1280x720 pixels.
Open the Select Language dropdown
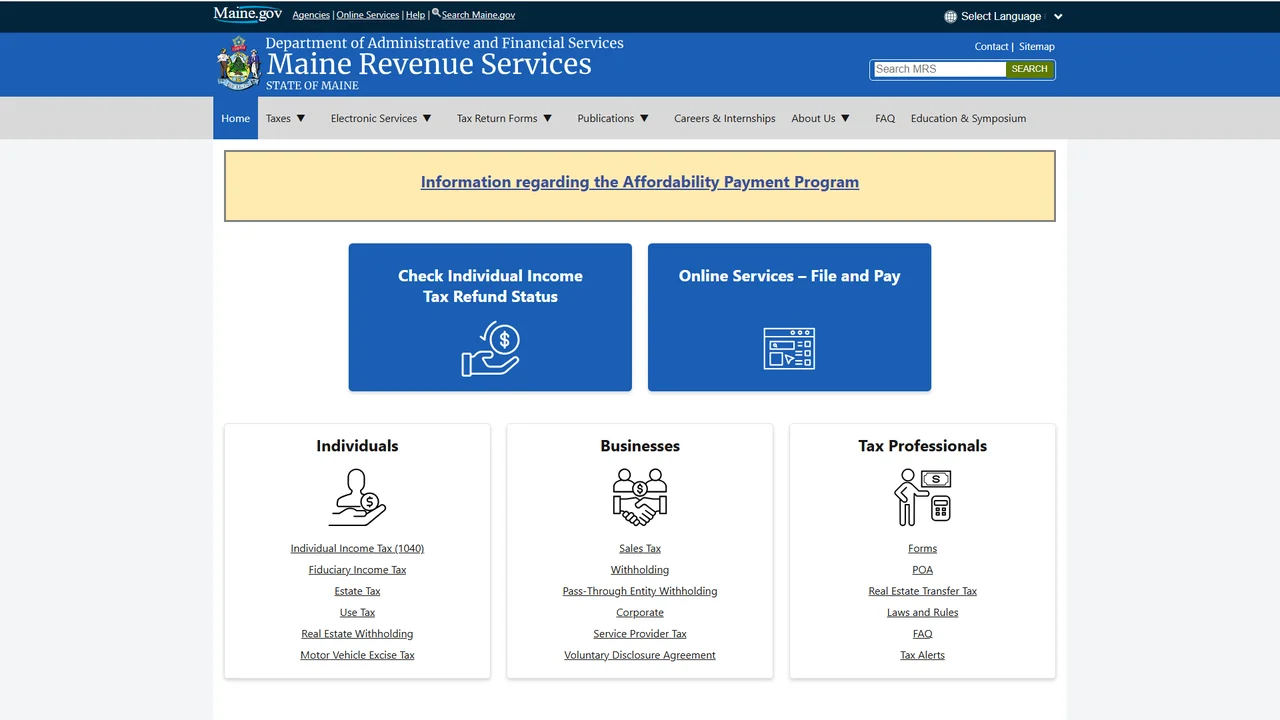1004,16
